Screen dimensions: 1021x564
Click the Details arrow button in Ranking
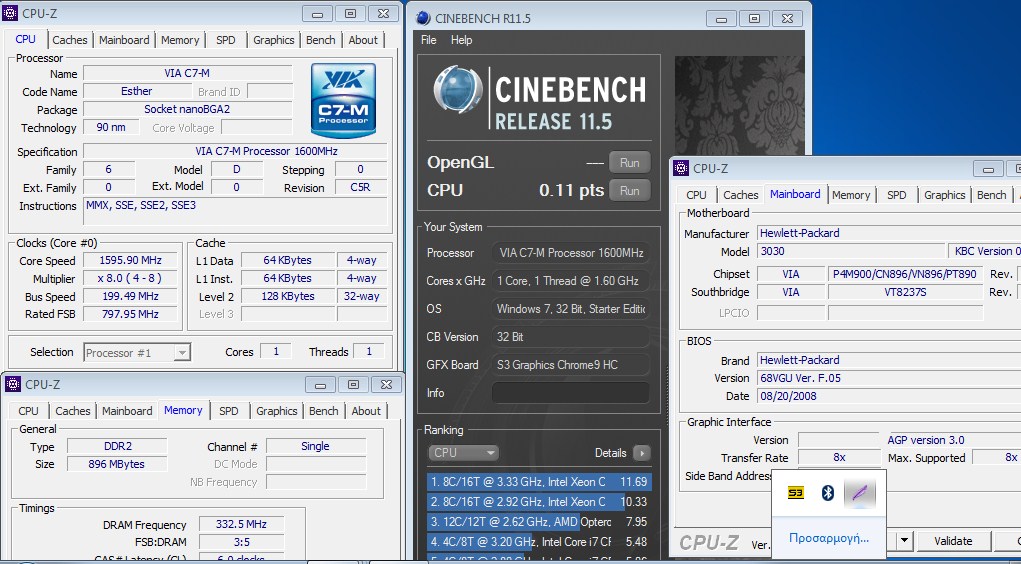tap(641, 453)
